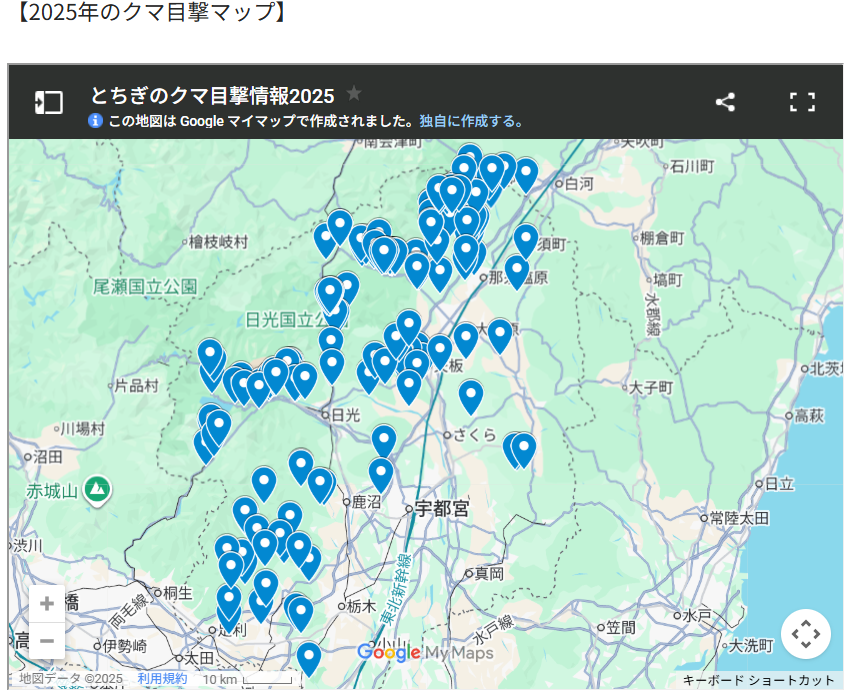The image size is (855, 690).
Task: Click the 赤城山 mountain marker icon
Action: point(97,490)
